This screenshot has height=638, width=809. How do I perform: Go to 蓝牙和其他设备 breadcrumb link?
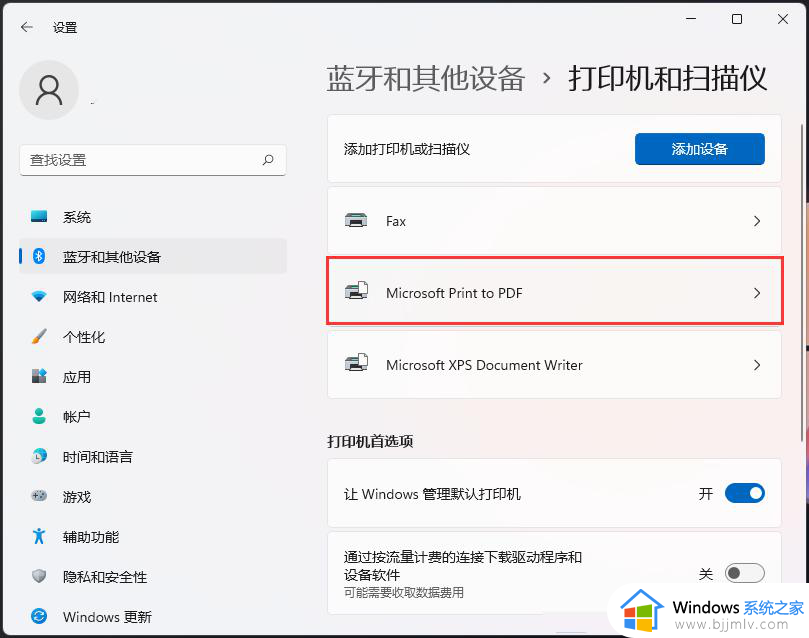click(426, 79)
